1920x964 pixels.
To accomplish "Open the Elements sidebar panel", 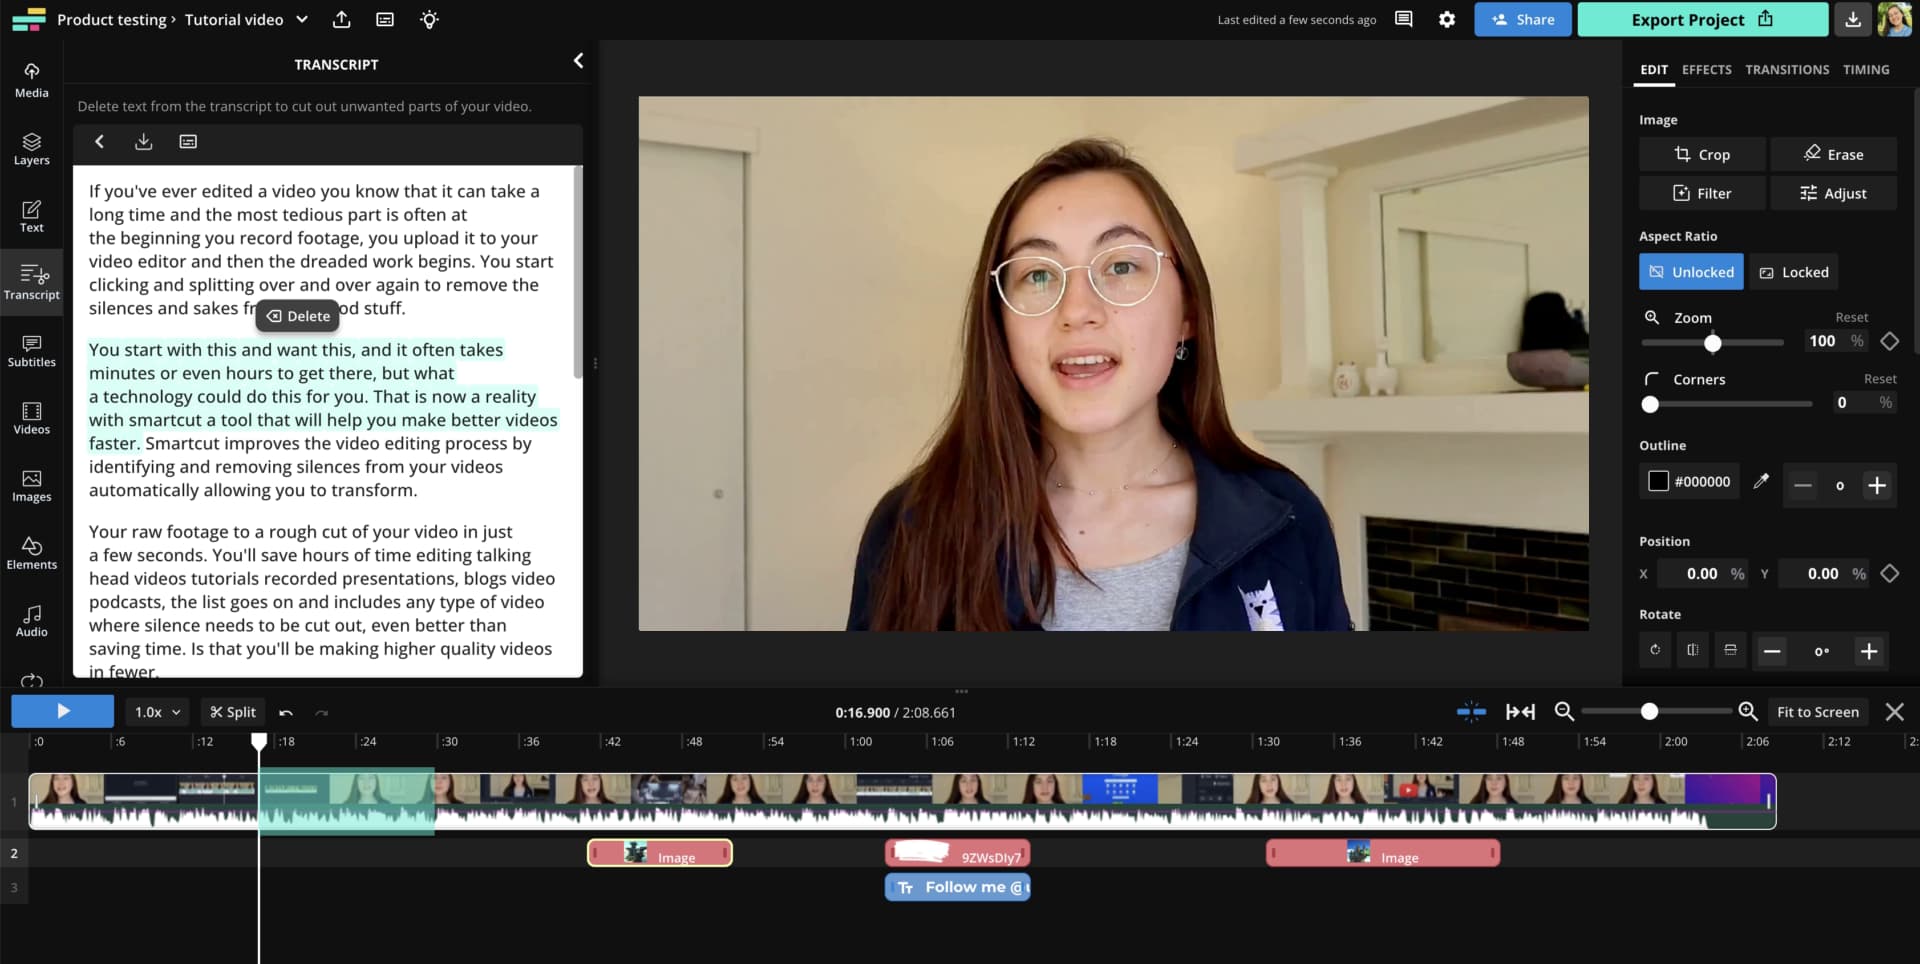I will (31, 552).
